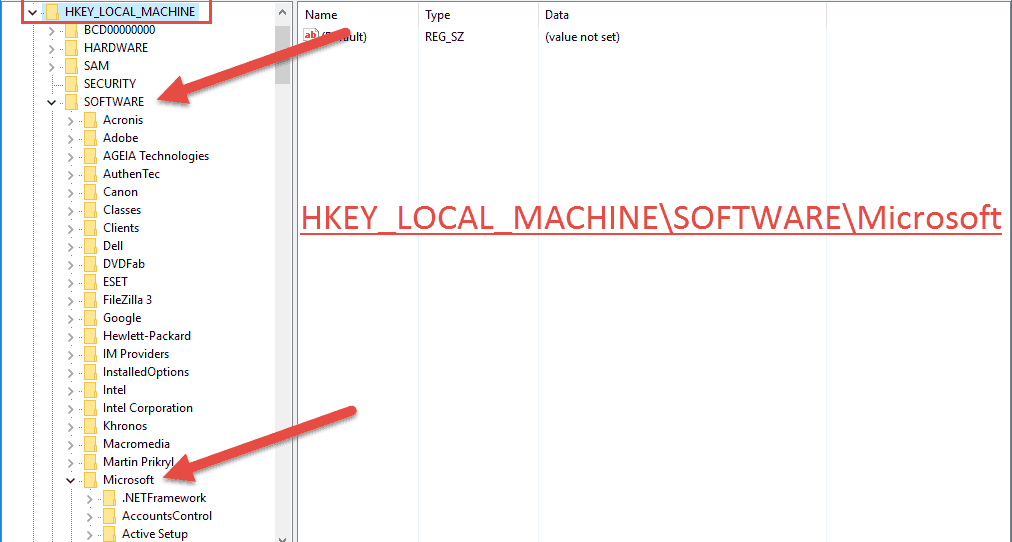Click the IM Providers folder icon
1012x542 pixels.
click(x=90, y=354)
